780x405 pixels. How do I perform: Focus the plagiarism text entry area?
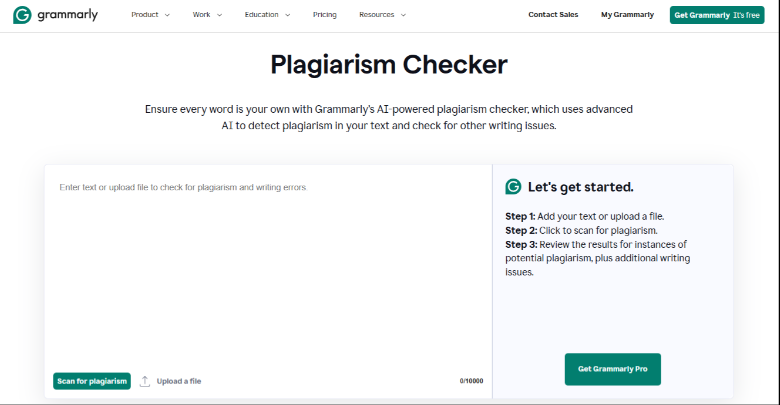[269, 269]
